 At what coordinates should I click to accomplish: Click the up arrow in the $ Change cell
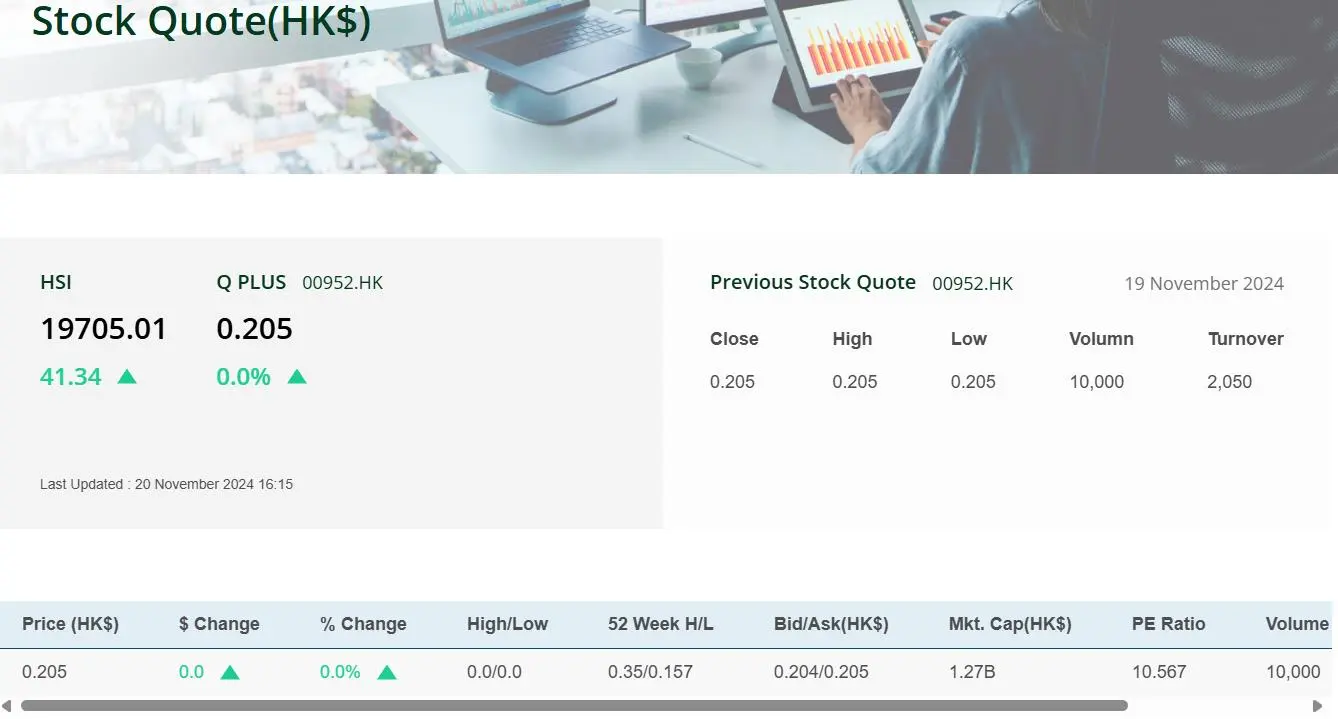click(x=230, y=672)
